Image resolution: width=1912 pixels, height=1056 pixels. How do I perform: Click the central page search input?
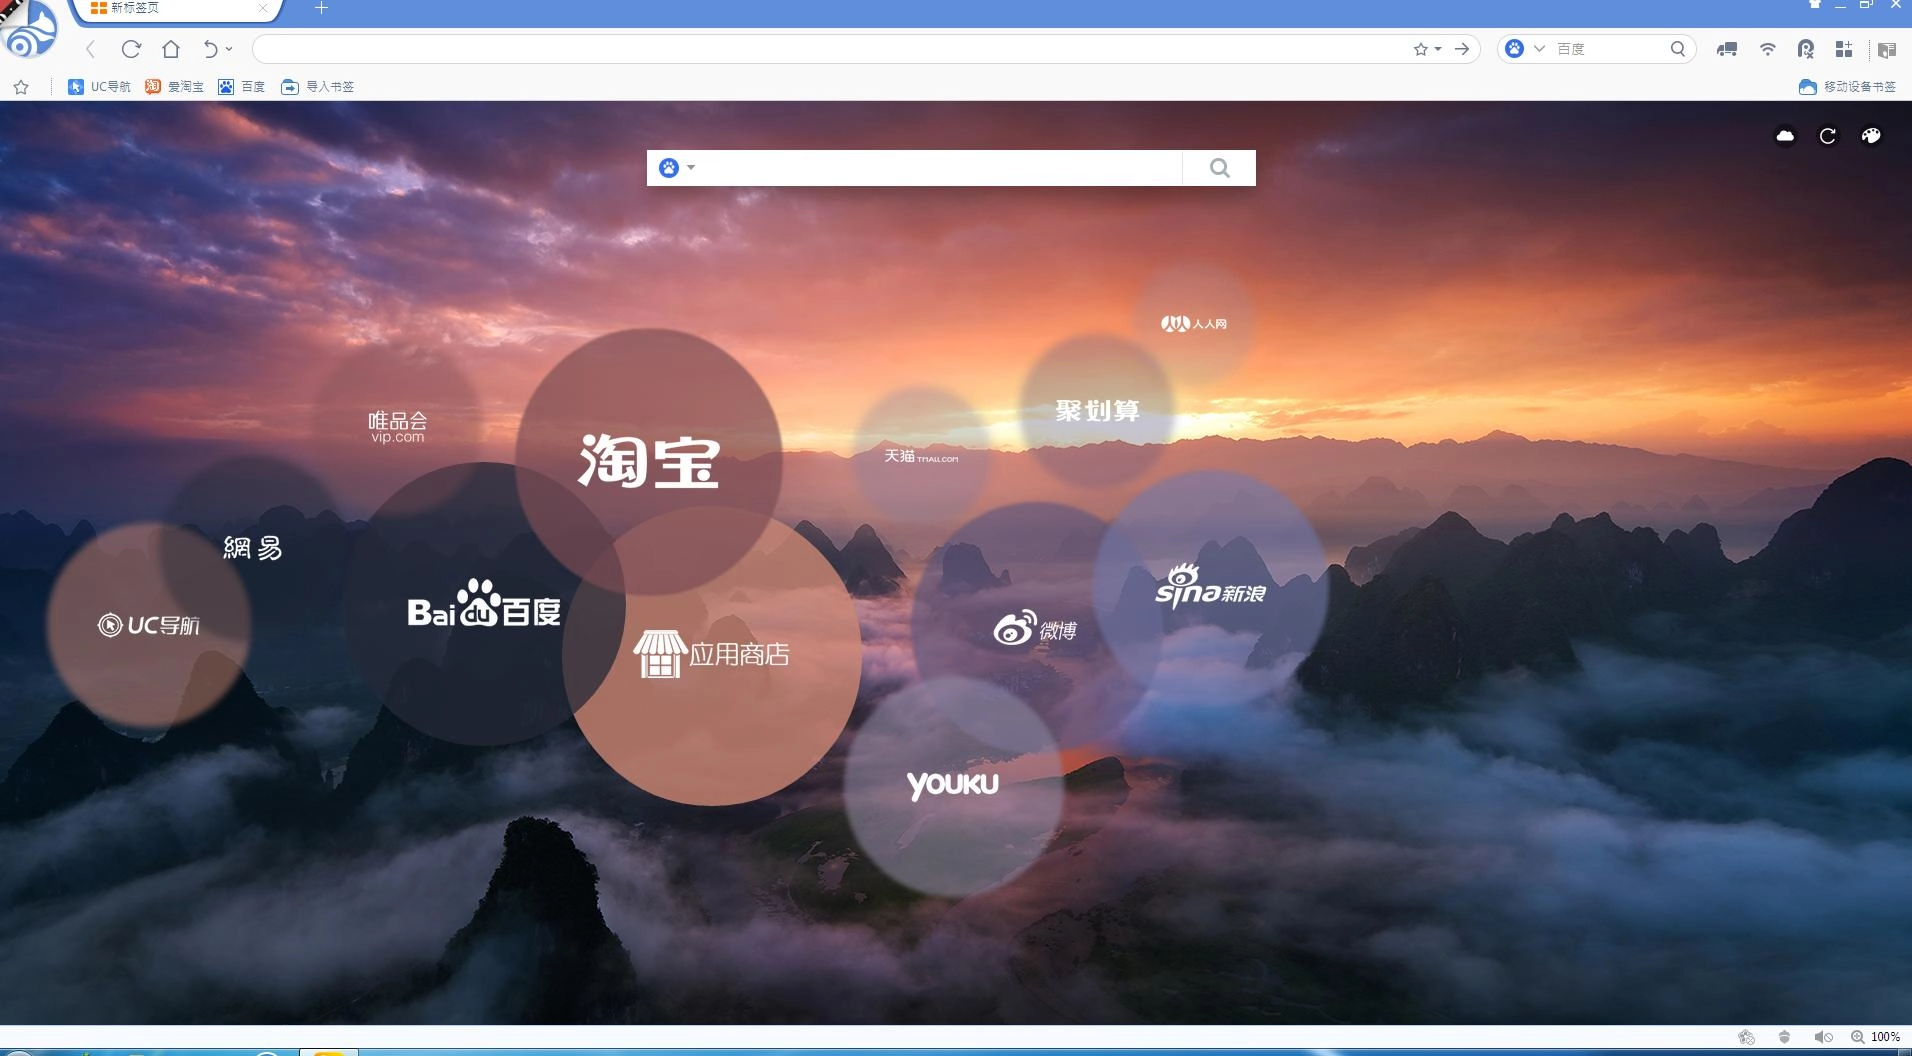tap(940, 168)
